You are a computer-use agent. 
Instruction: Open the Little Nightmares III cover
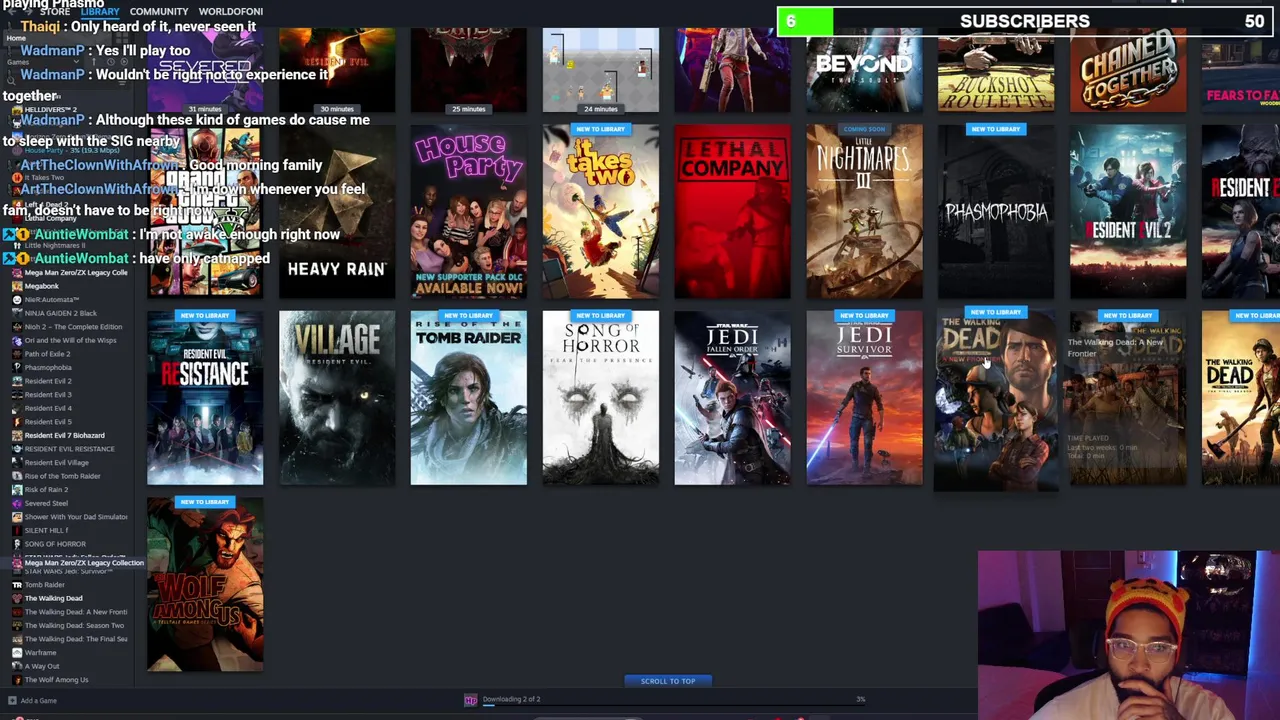[x=865, y=211]
